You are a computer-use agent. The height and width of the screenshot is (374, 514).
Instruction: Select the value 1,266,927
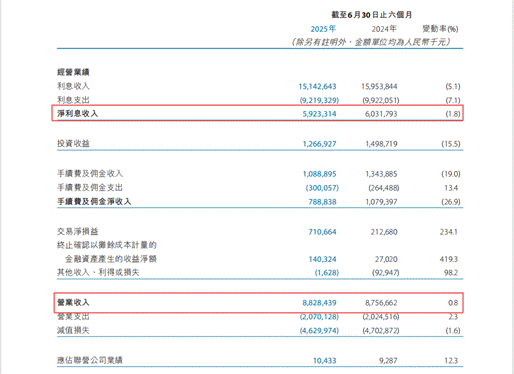(x=319, y=144)
